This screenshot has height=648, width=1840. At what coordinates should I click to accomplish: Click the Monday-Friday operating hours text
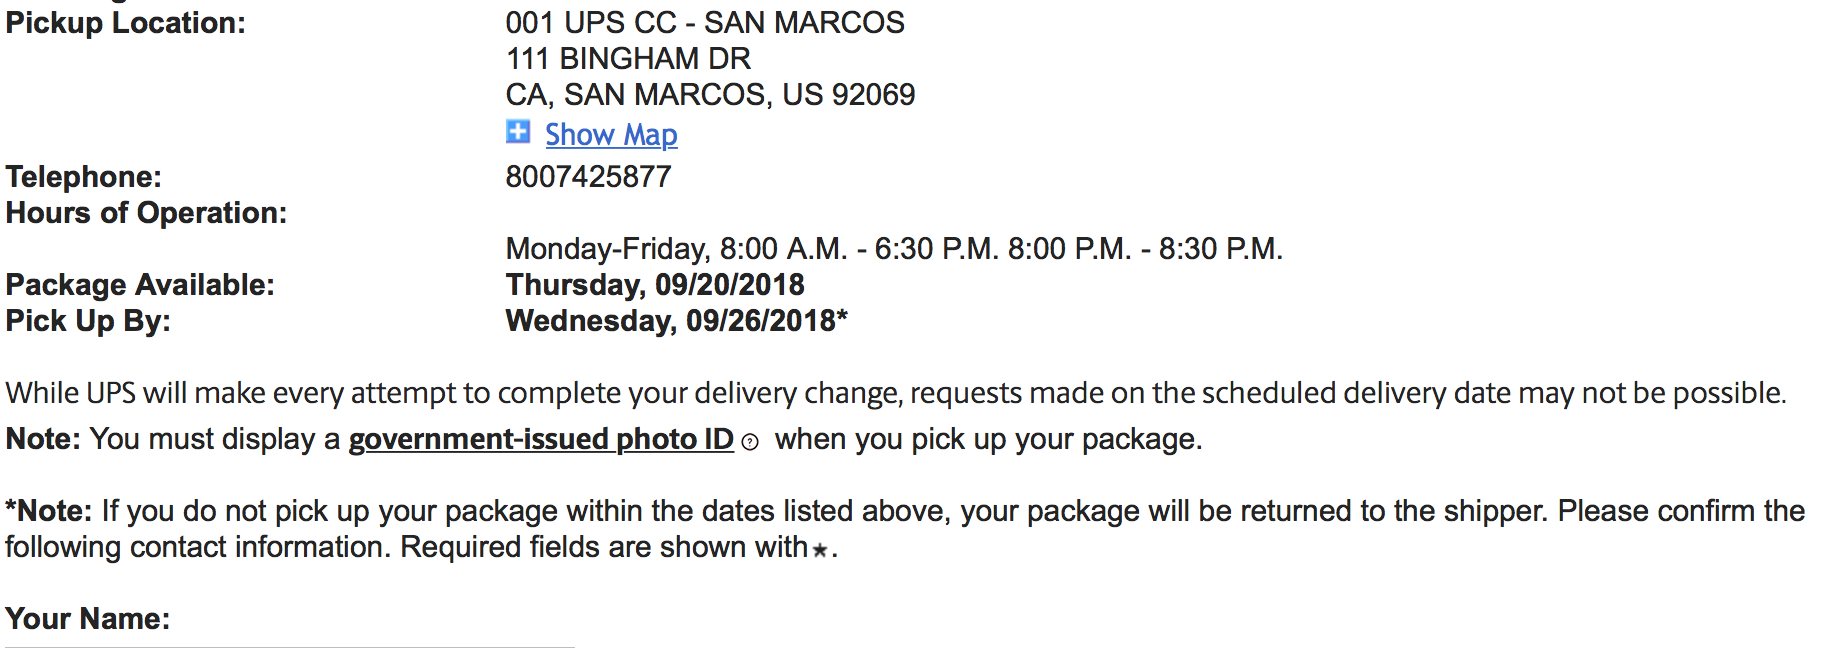[894, 249]
